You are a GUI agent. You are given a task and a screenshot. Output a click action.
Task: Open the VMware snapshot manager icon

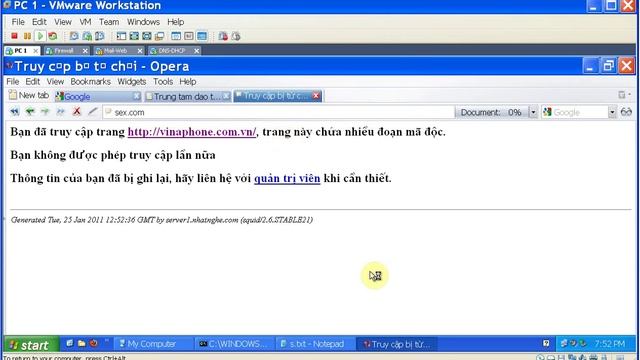click(100, 36)
